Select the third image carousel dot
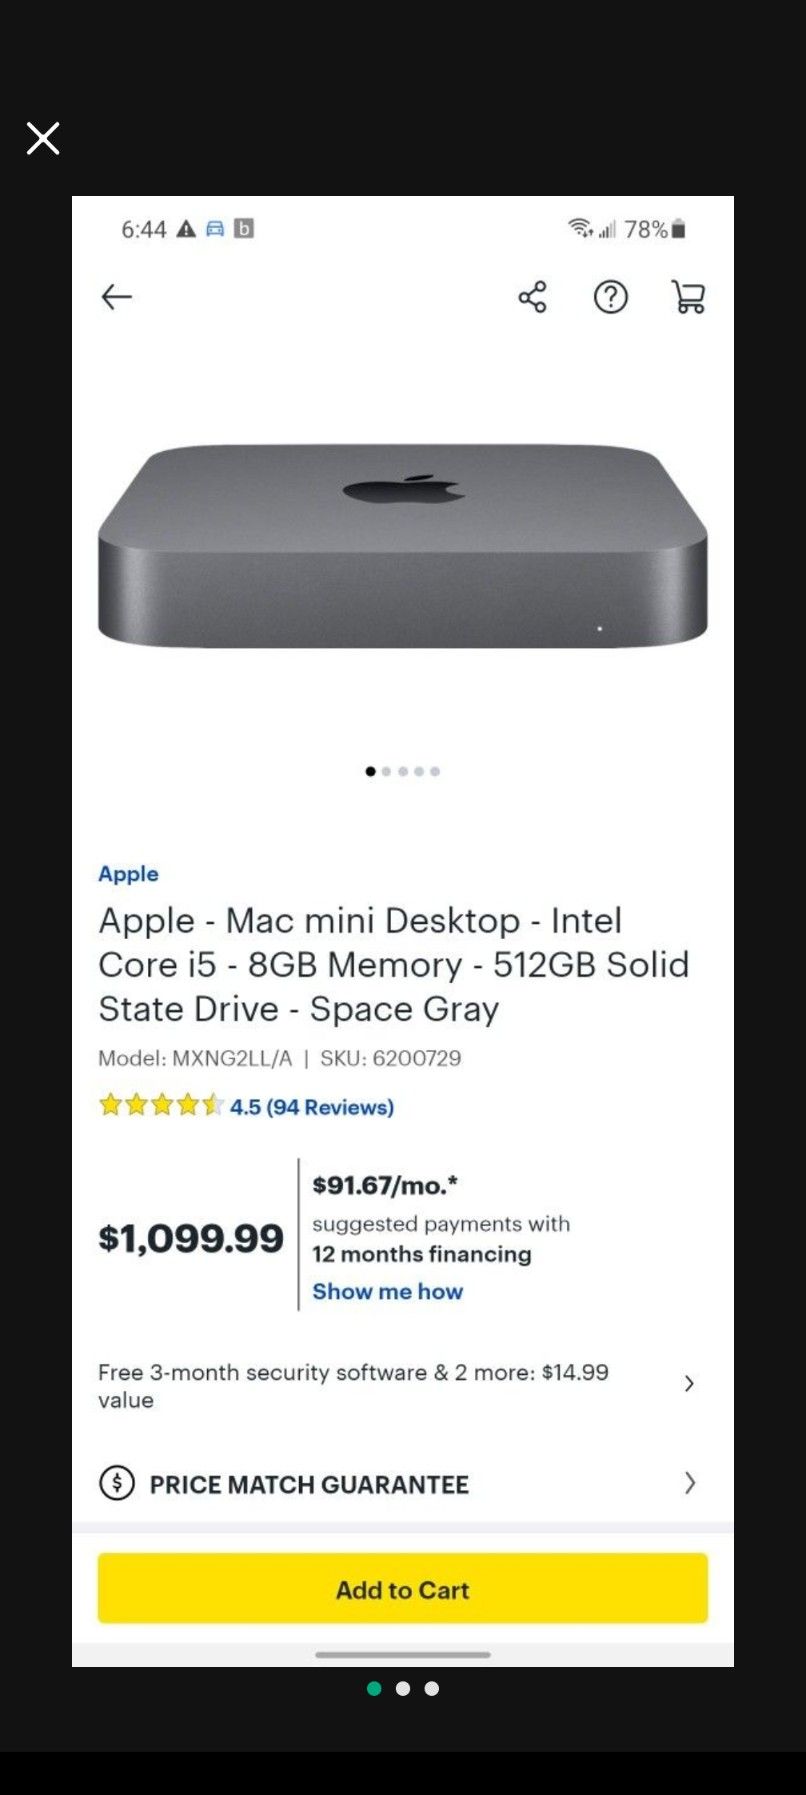806x1795 pixels. (x=402, y=771)
